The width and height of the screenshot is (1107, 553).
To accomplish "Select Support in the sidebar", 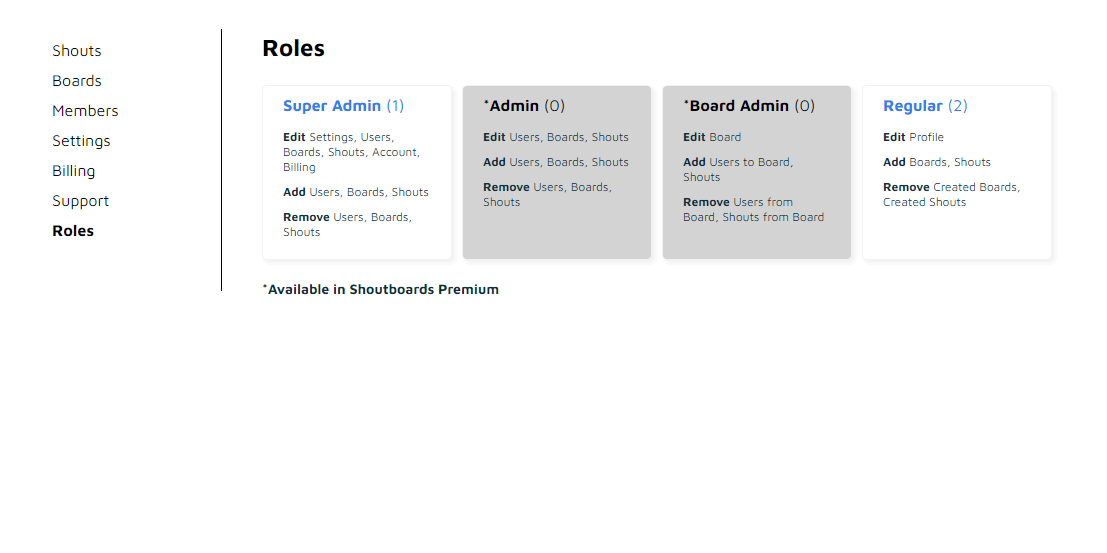I will click(x=81, y=201).
